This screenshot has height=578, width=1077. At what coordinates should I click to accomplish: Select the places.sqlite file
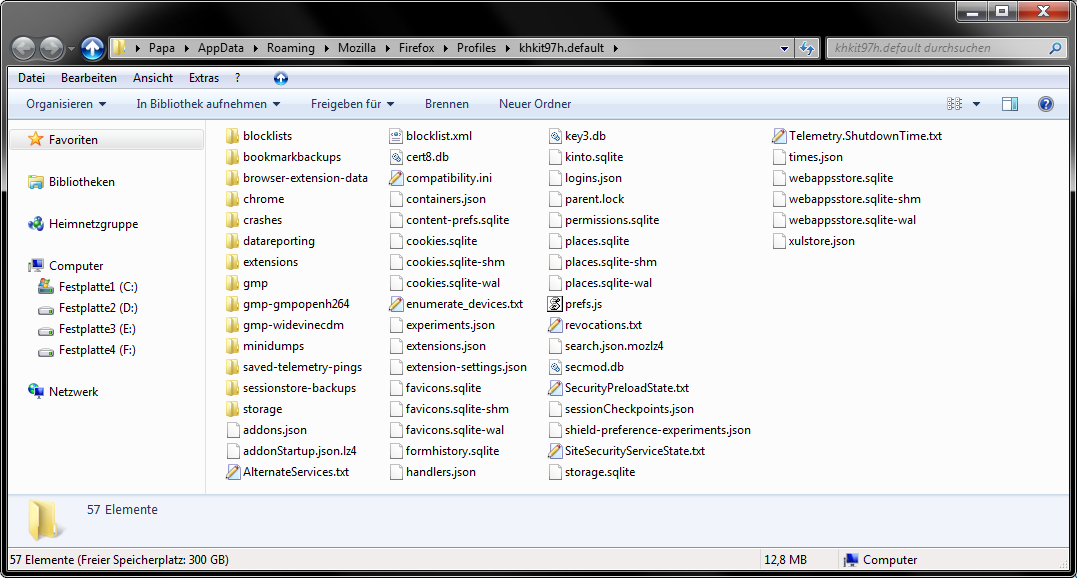click(597, 241)
